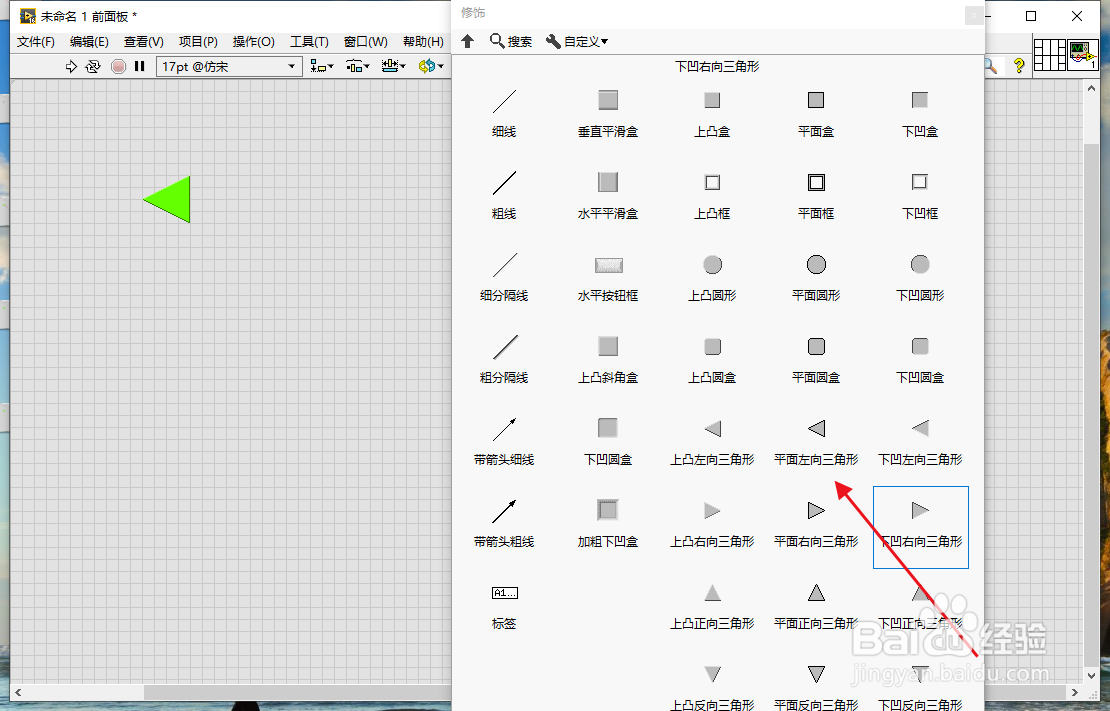The height and width of the screenshot is (711, 1110).
Task: Show context help question mark
Action: tap(1019, 66)
